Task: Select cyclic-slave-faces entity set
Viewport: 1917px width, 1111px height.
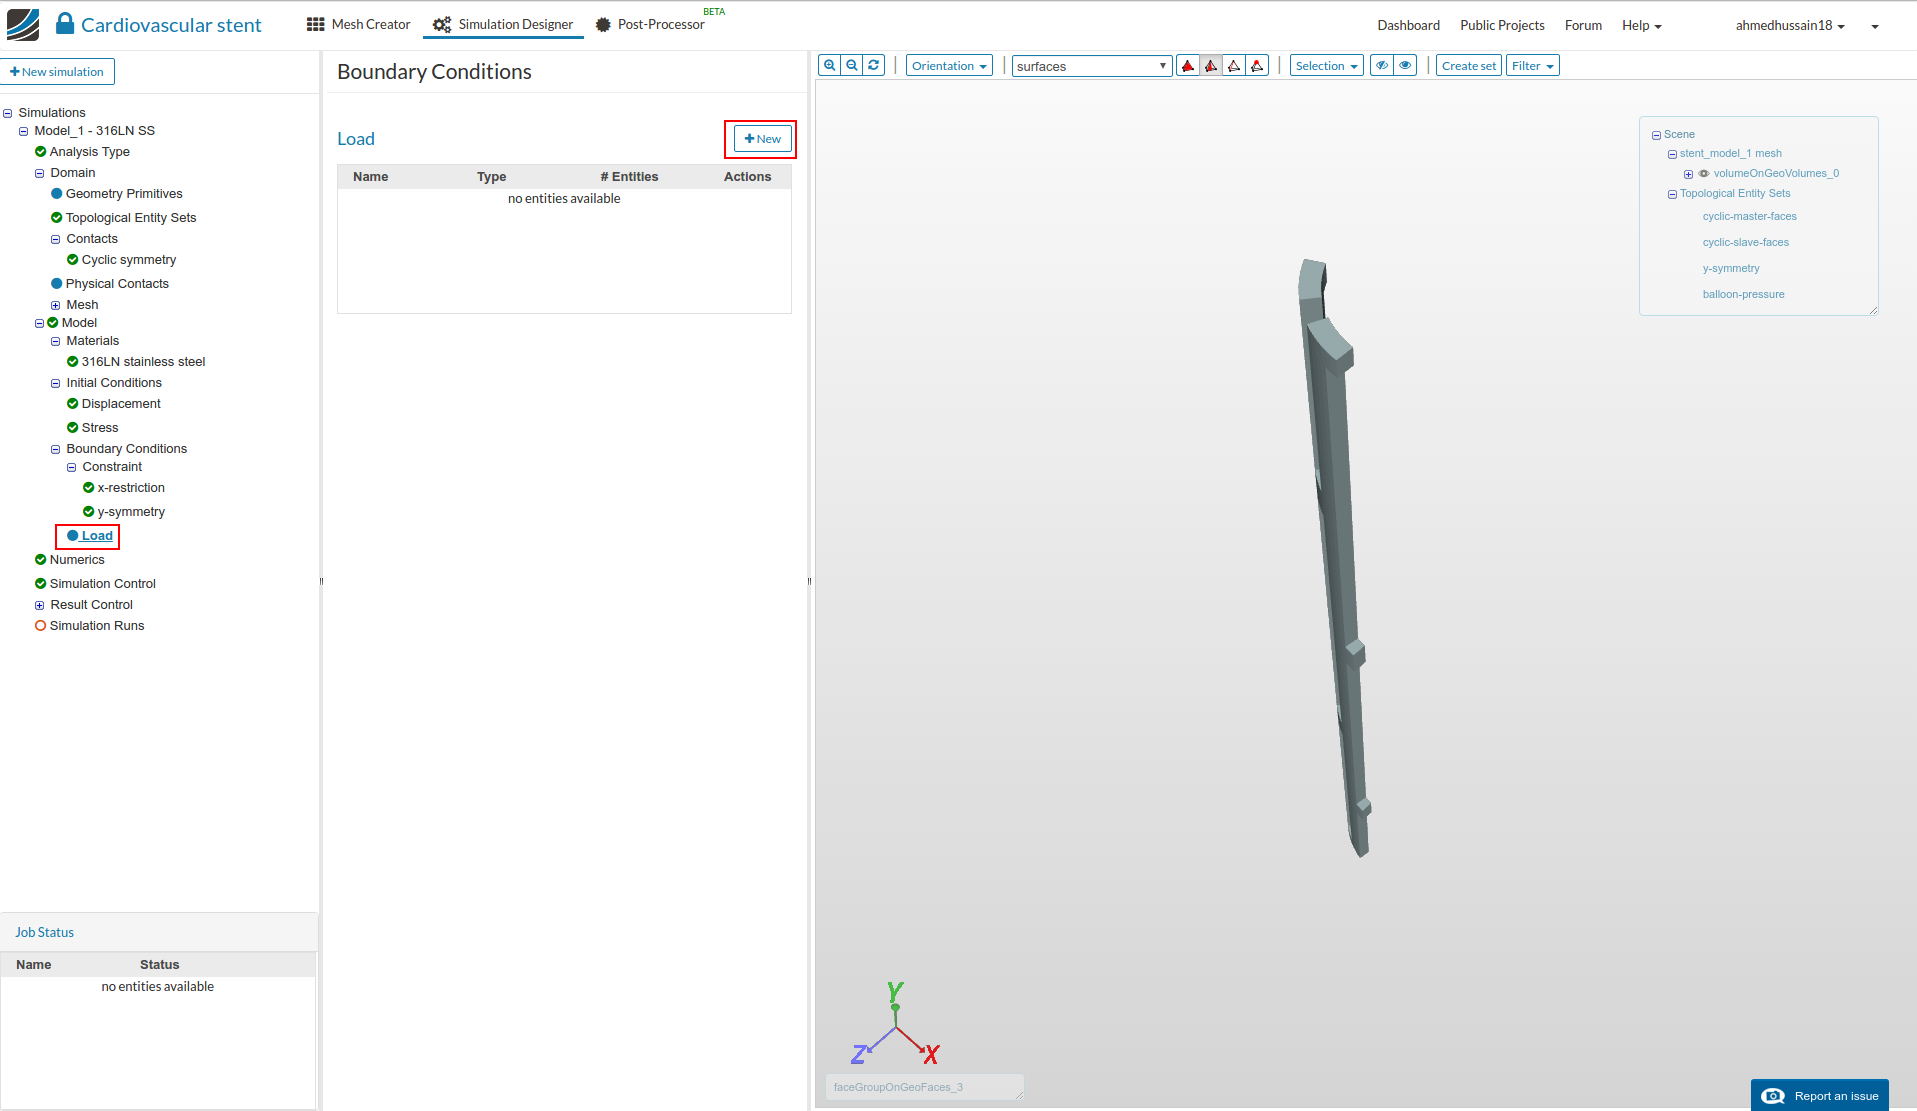Action: tap(1745, 243)
